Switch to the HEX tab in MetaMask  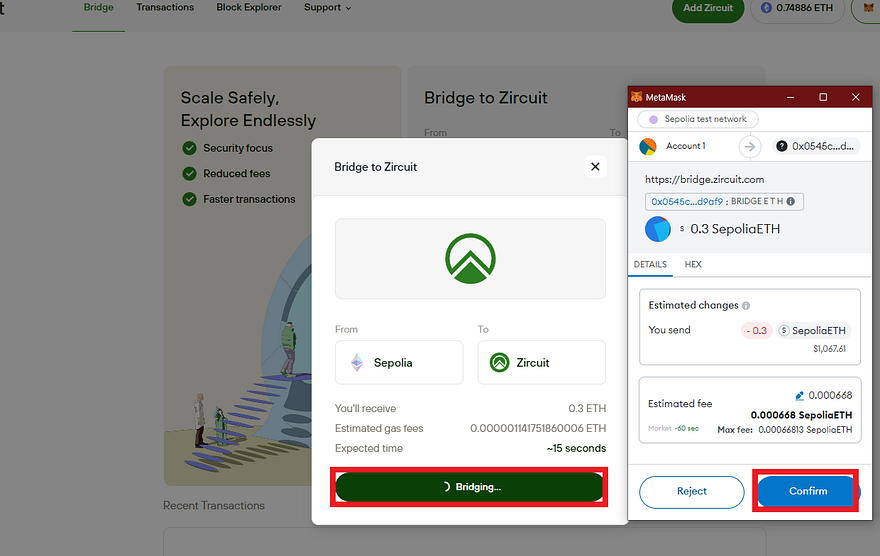coord(693,264)
